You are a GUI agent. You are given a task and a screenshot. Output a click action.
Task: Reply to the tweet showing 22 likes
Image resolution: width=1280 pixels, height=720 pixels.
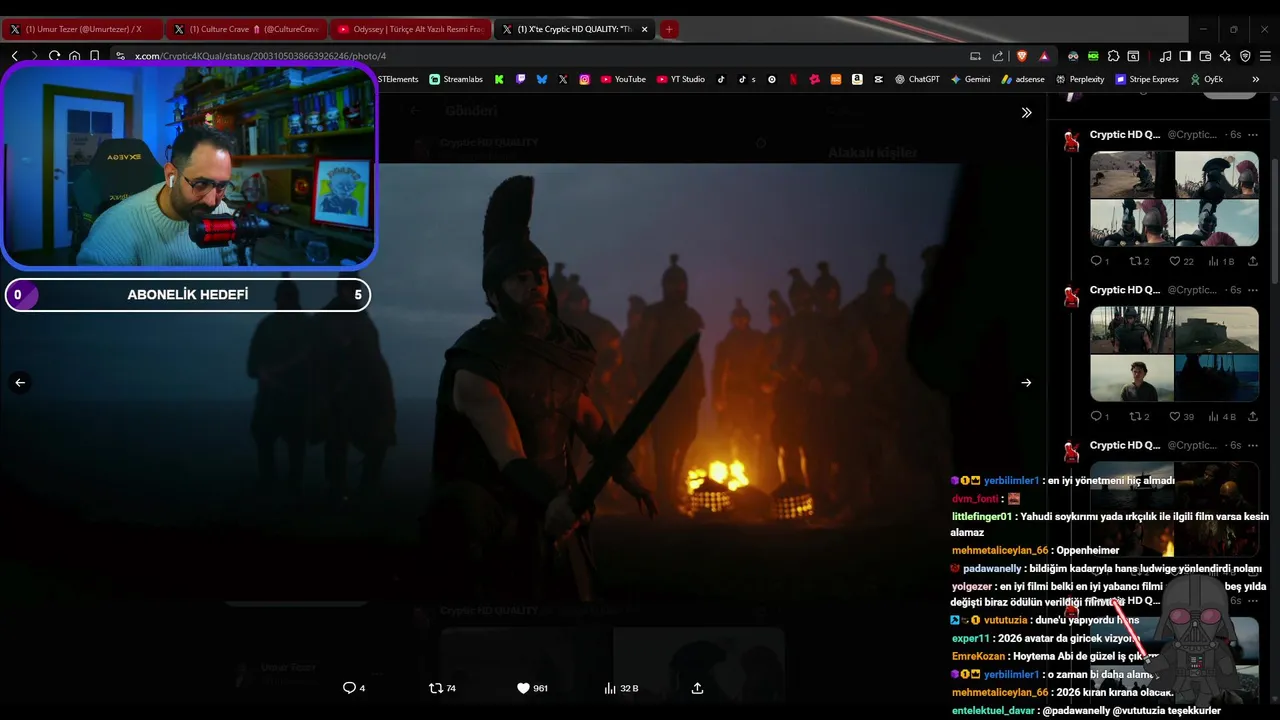(x=1099, y=261)
